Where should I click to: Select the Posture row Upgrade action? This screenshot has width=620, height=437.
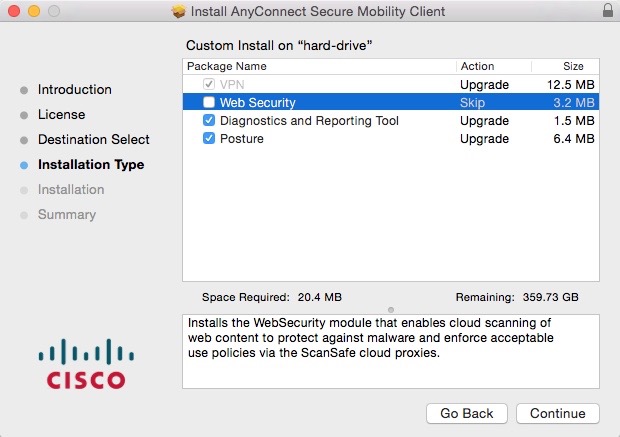point(484,138)
